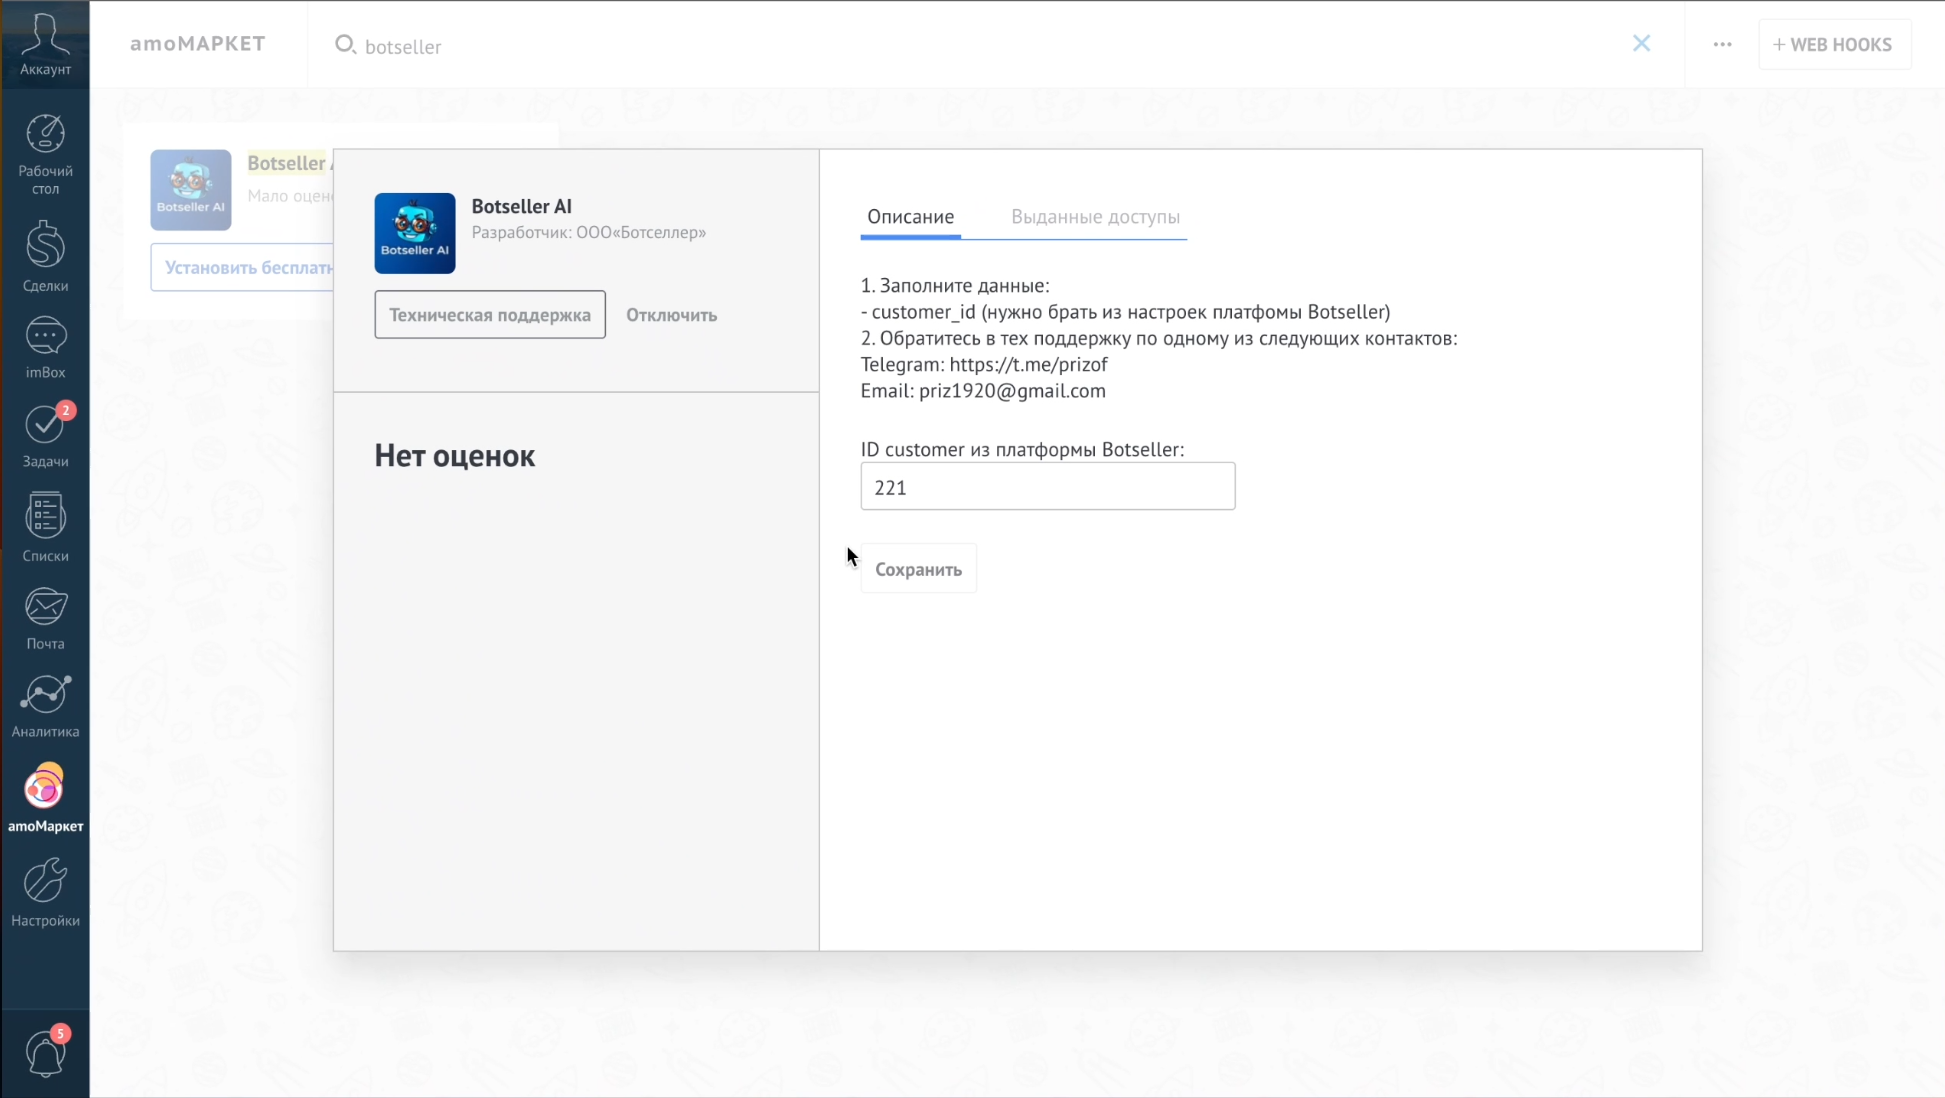Image resolution: width=1945 pixels, height=1098 pixels.
Task: Open the Аккаунт profile icon
Action: (x=45, y=44)
